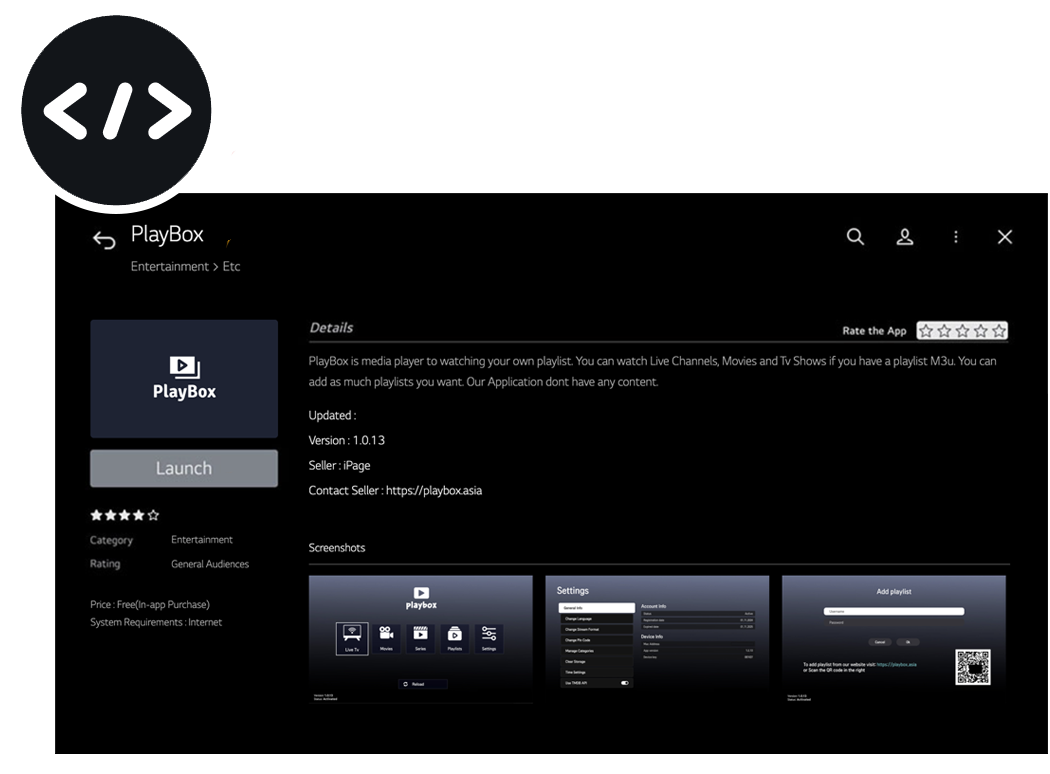Open the playbox home screen screenshot
Image resolution: width=1050 pixels, height=774 pixels.
click(x=421, y=639)
